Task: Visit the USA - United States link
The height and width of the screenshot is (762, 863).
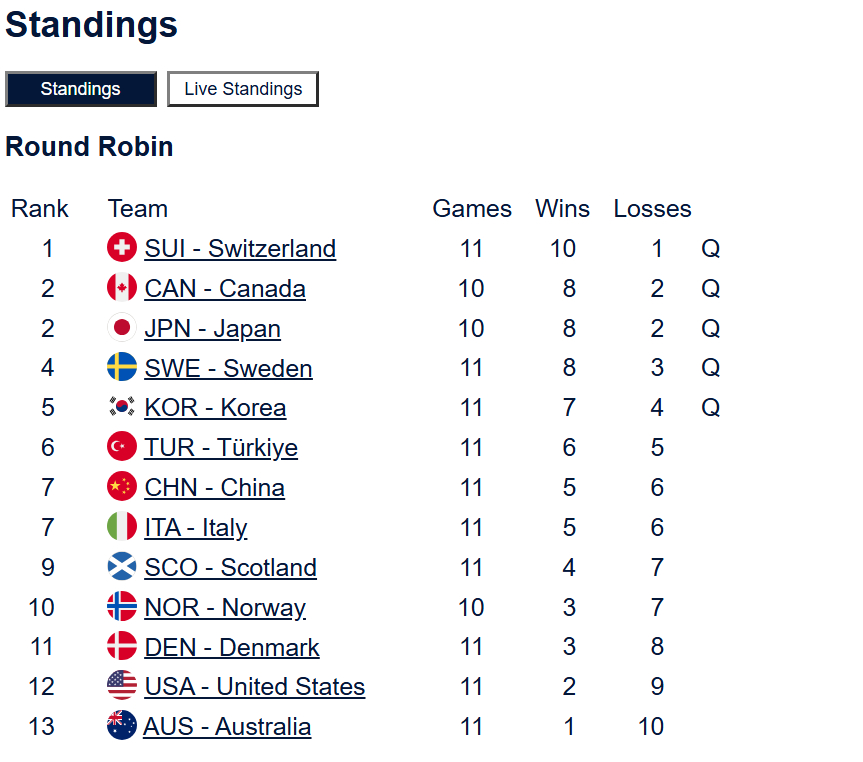Action: [x=255, y=687]
